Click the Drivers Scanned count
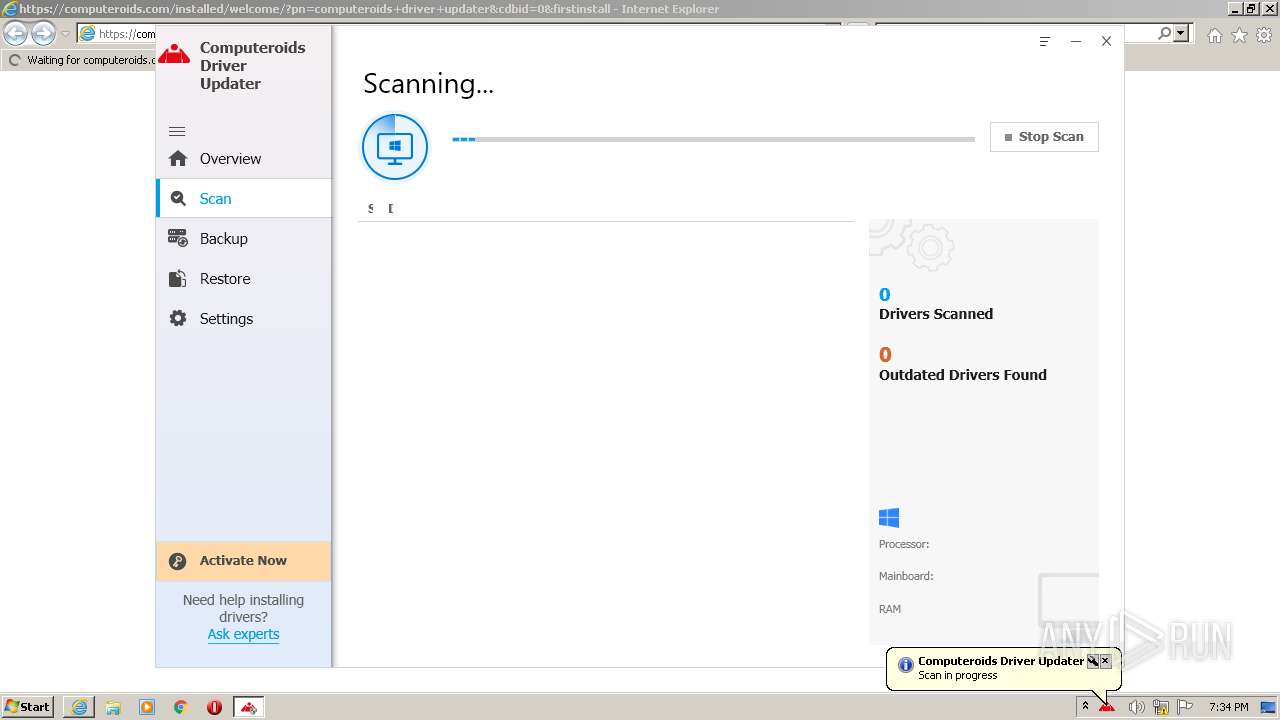This screenshot has width=1280, height=720. [x=884, y=294]
